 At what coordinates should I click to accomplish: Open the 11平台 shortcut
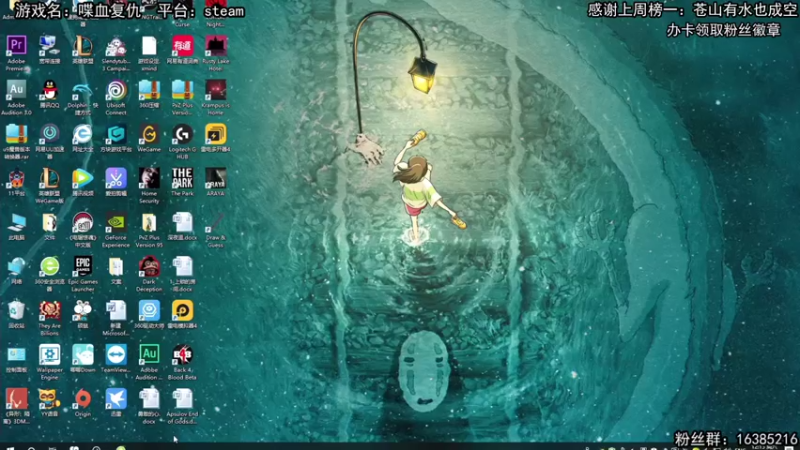tap(16, 179)
